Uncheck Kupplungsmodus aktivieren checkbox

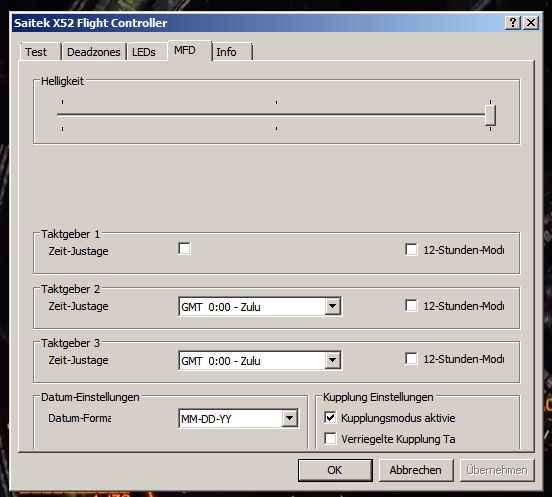coord(330,417)
